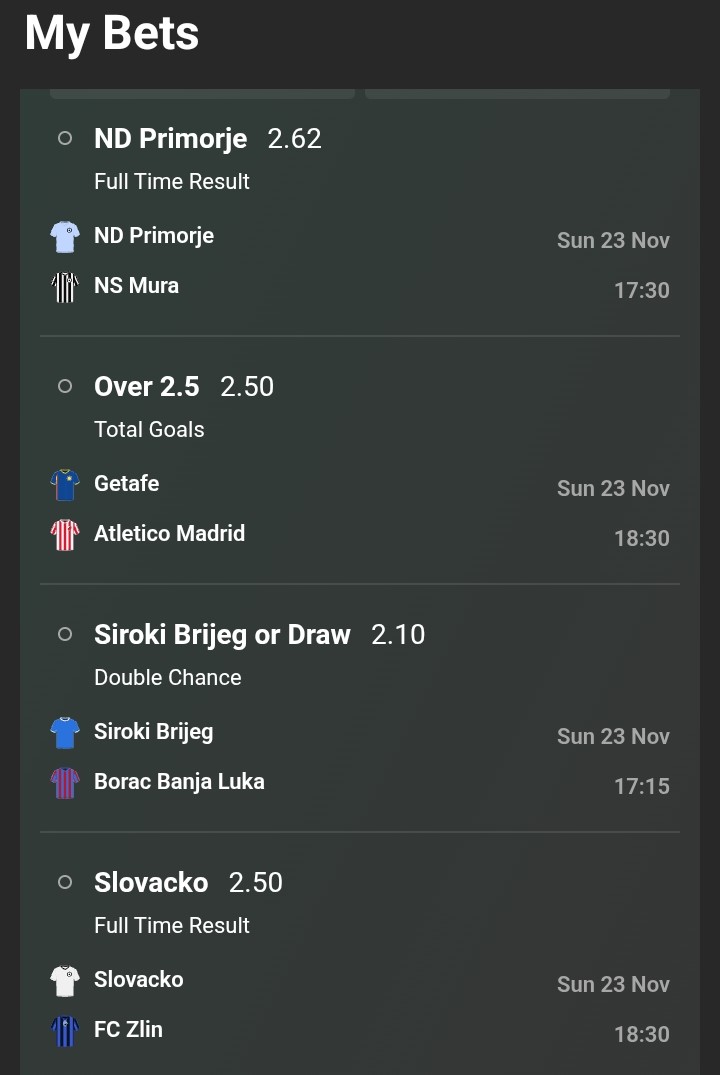720x1075 pixels.
Task: Click the Atletico Madrid team name
Action: (x=169, y=534)
